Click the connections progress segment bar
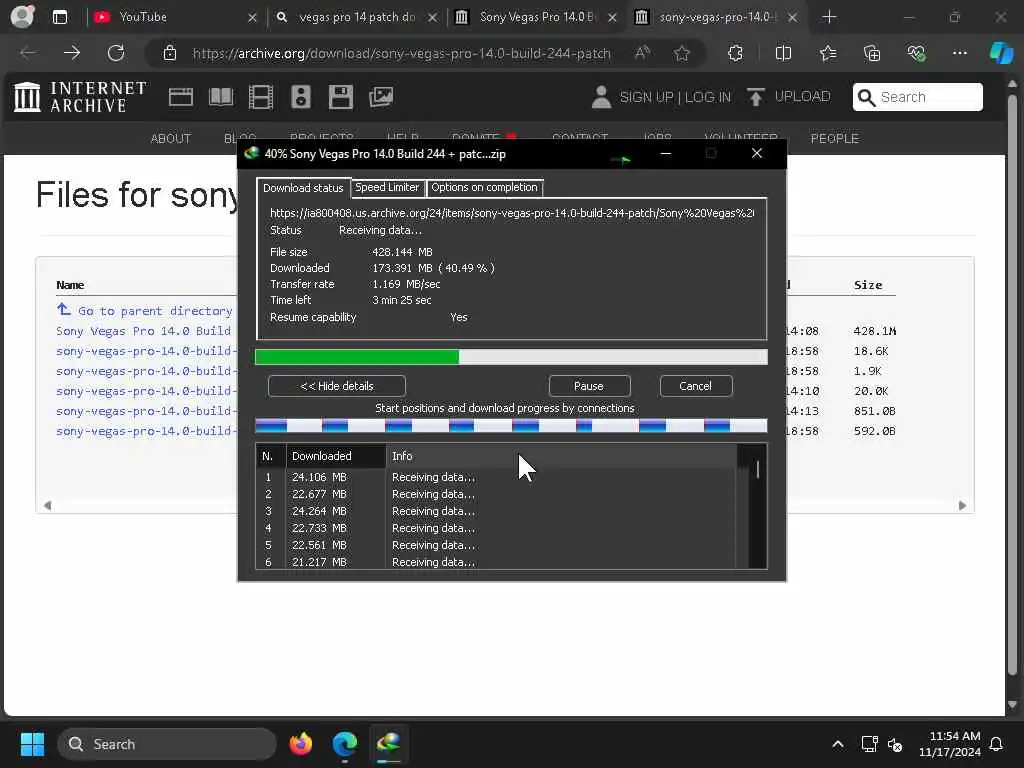 [x=511, y=426]
